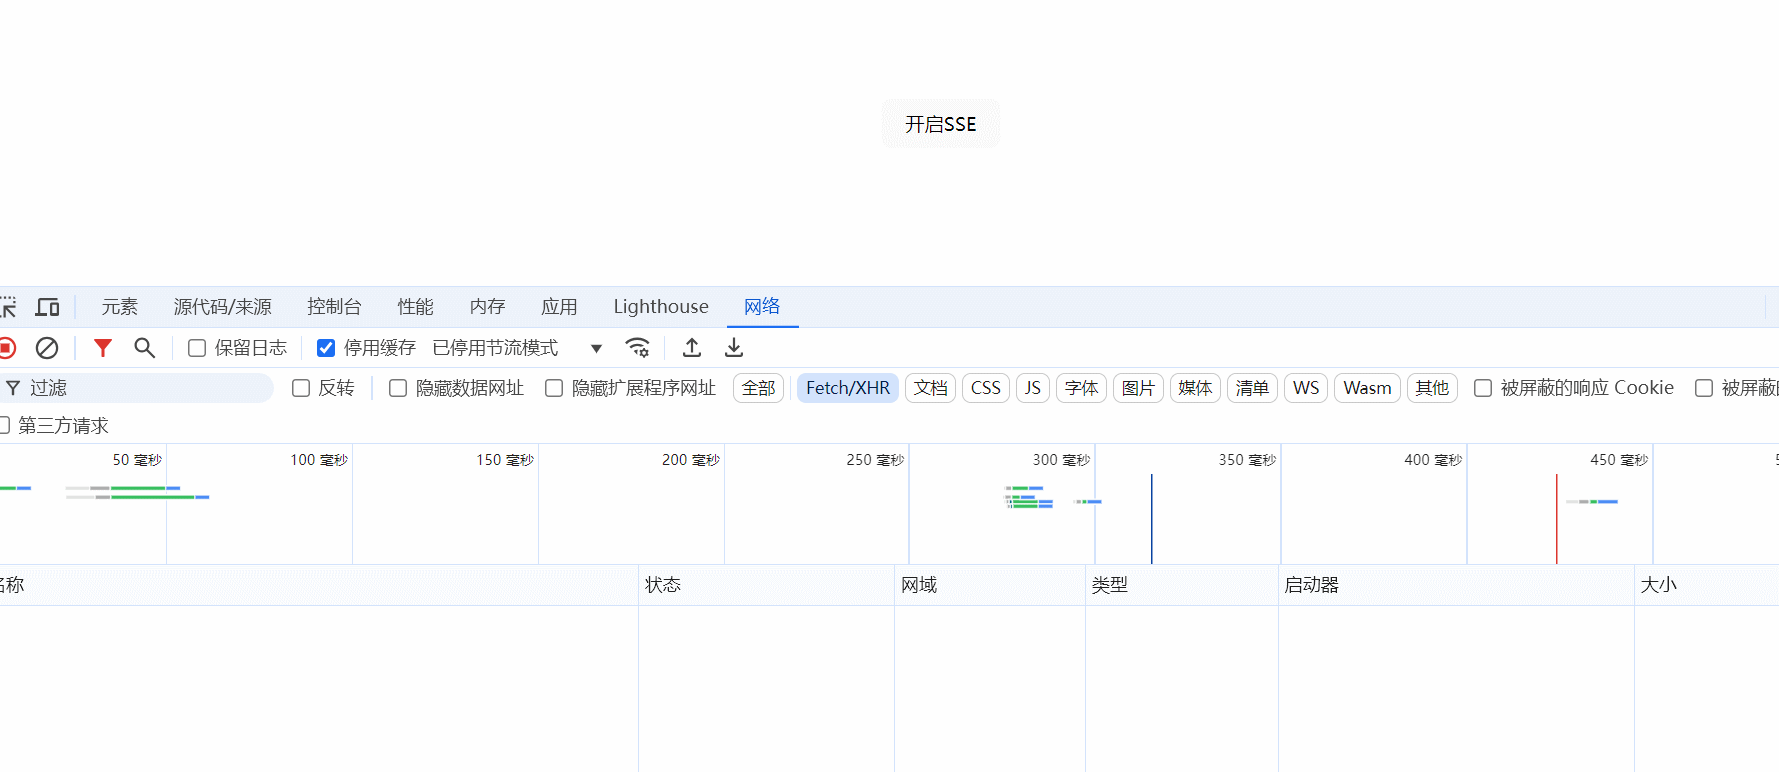
Task: Switch to 元素 tab
Action: coord(120,307)
